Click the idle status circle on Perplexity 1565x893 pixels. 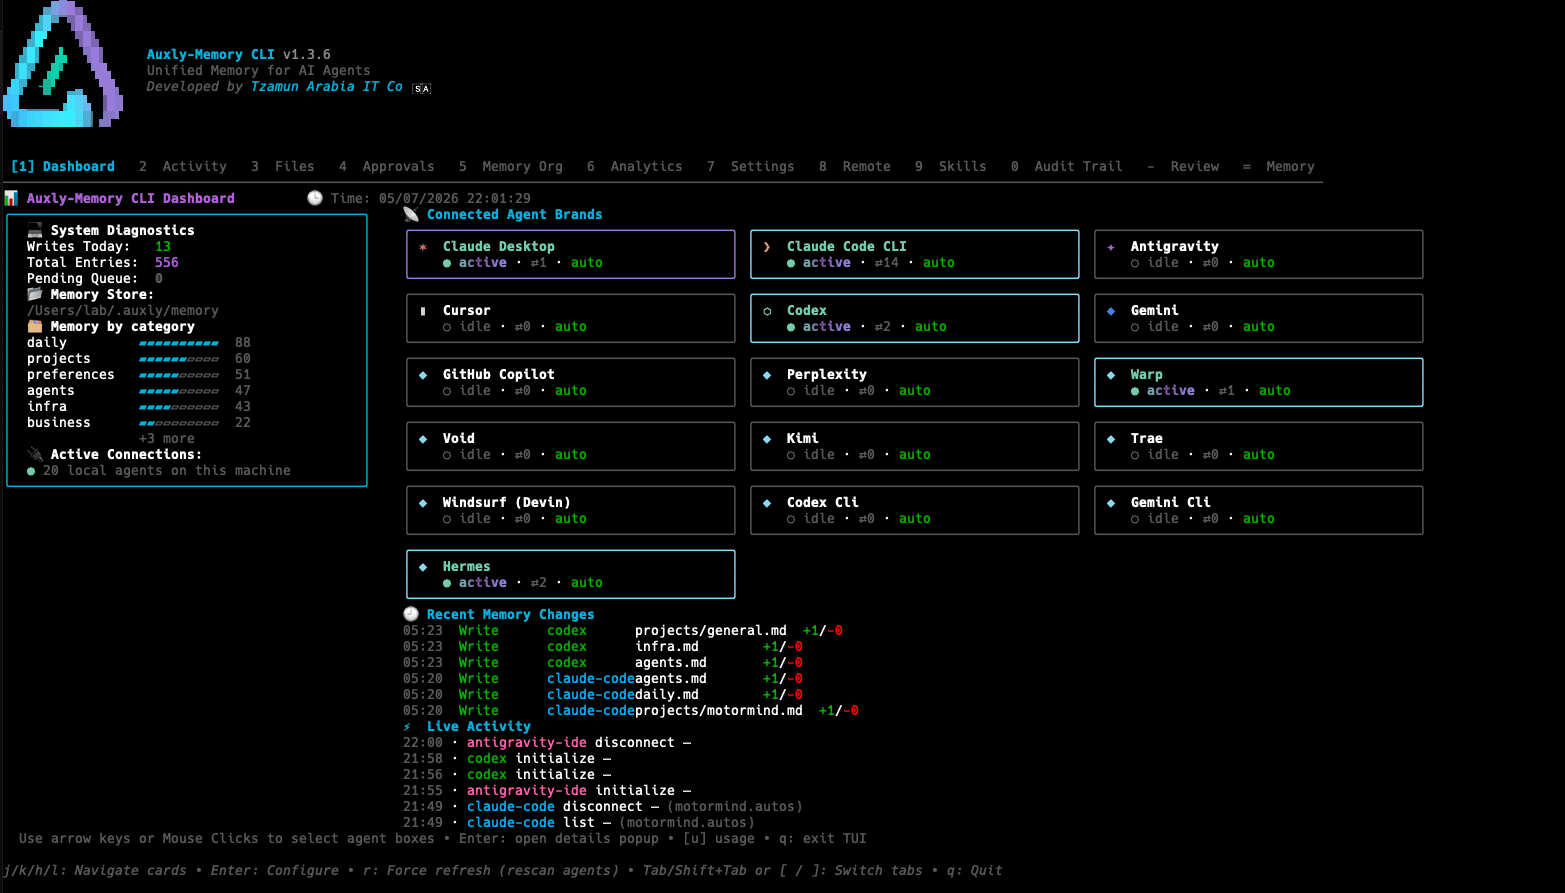(x=791, y=391)
